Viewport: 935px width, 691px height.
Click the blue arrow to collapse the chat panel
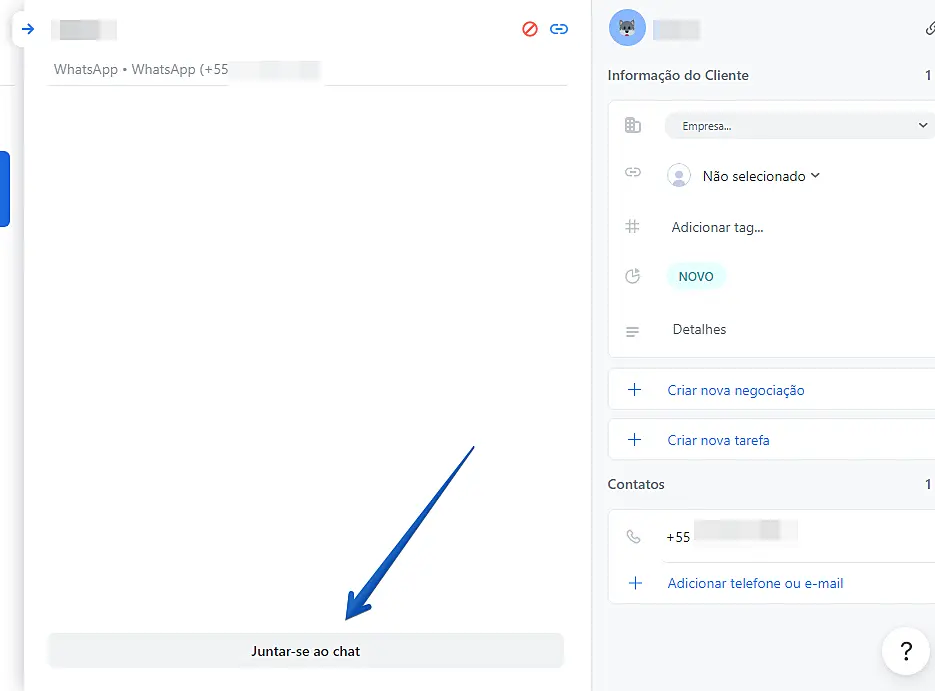click(28, 29)
